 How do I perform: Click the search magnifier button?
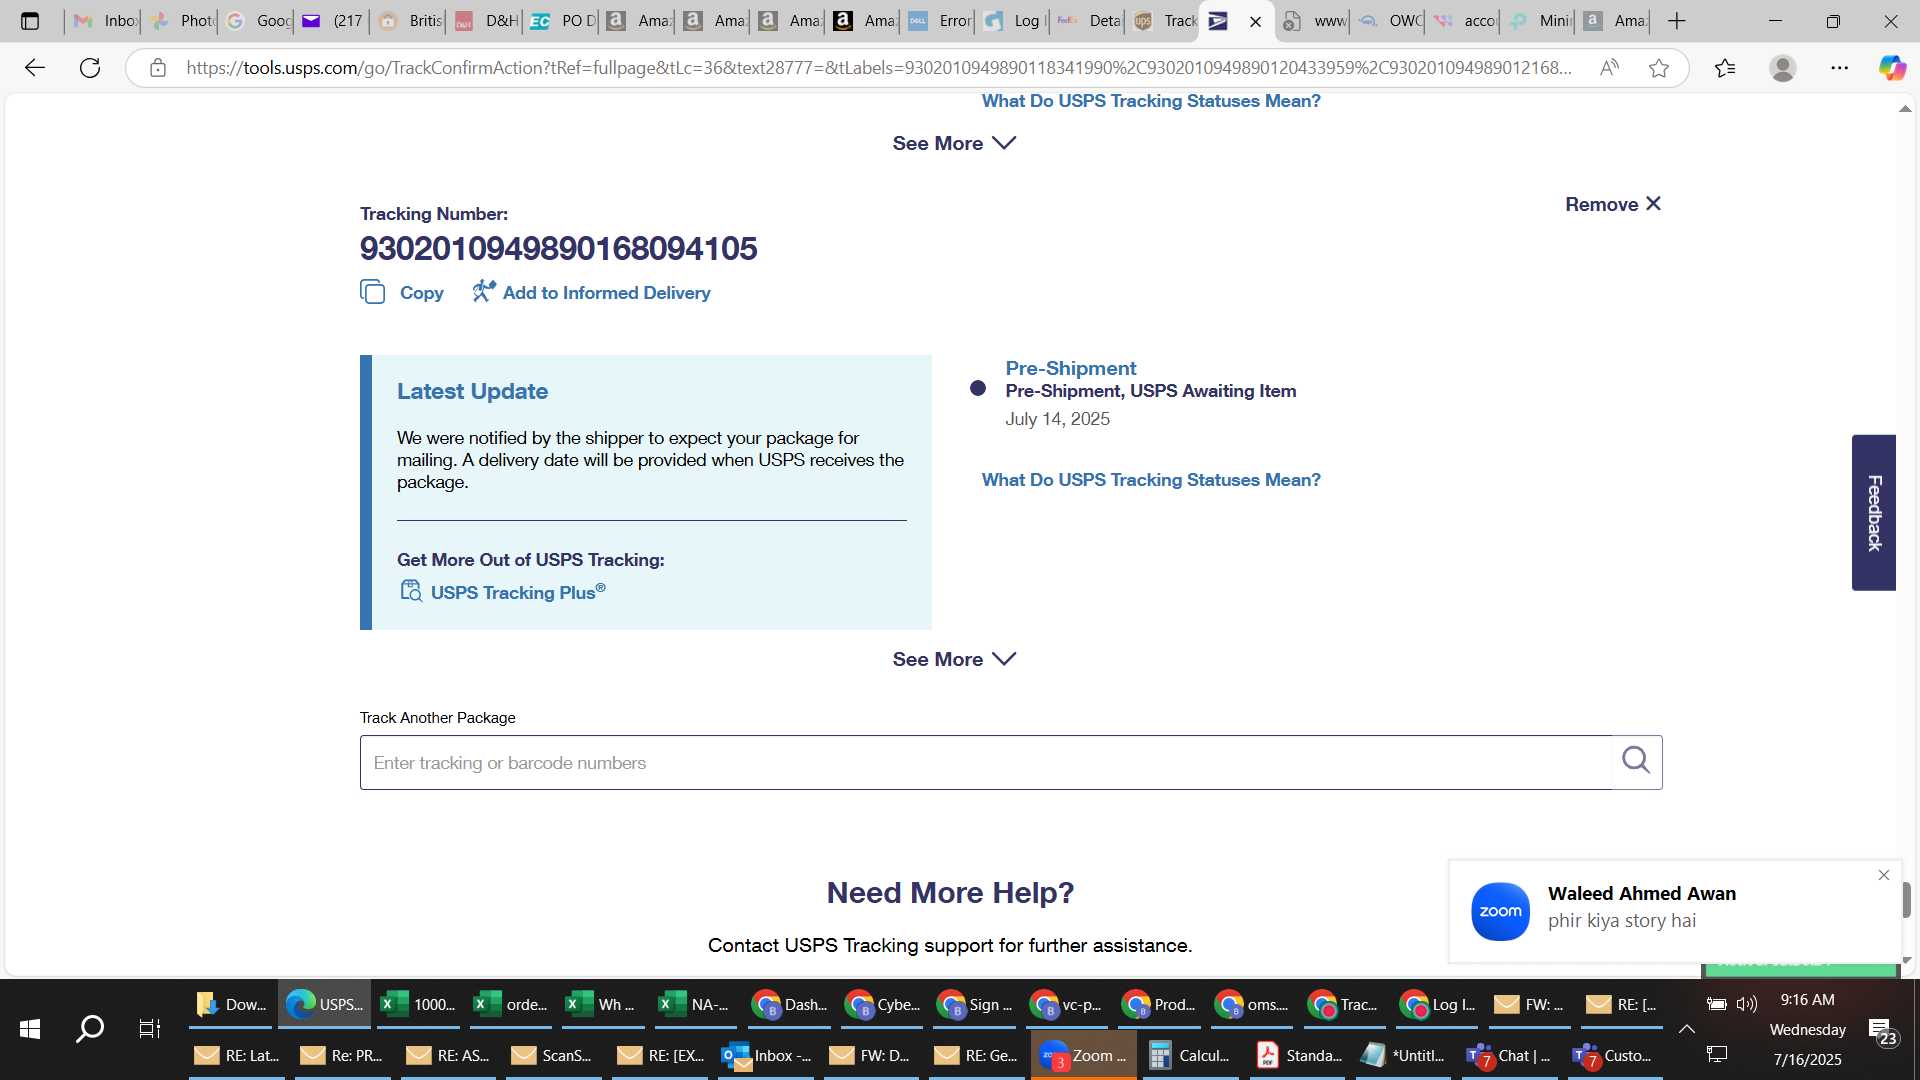tap(1636, 761)
